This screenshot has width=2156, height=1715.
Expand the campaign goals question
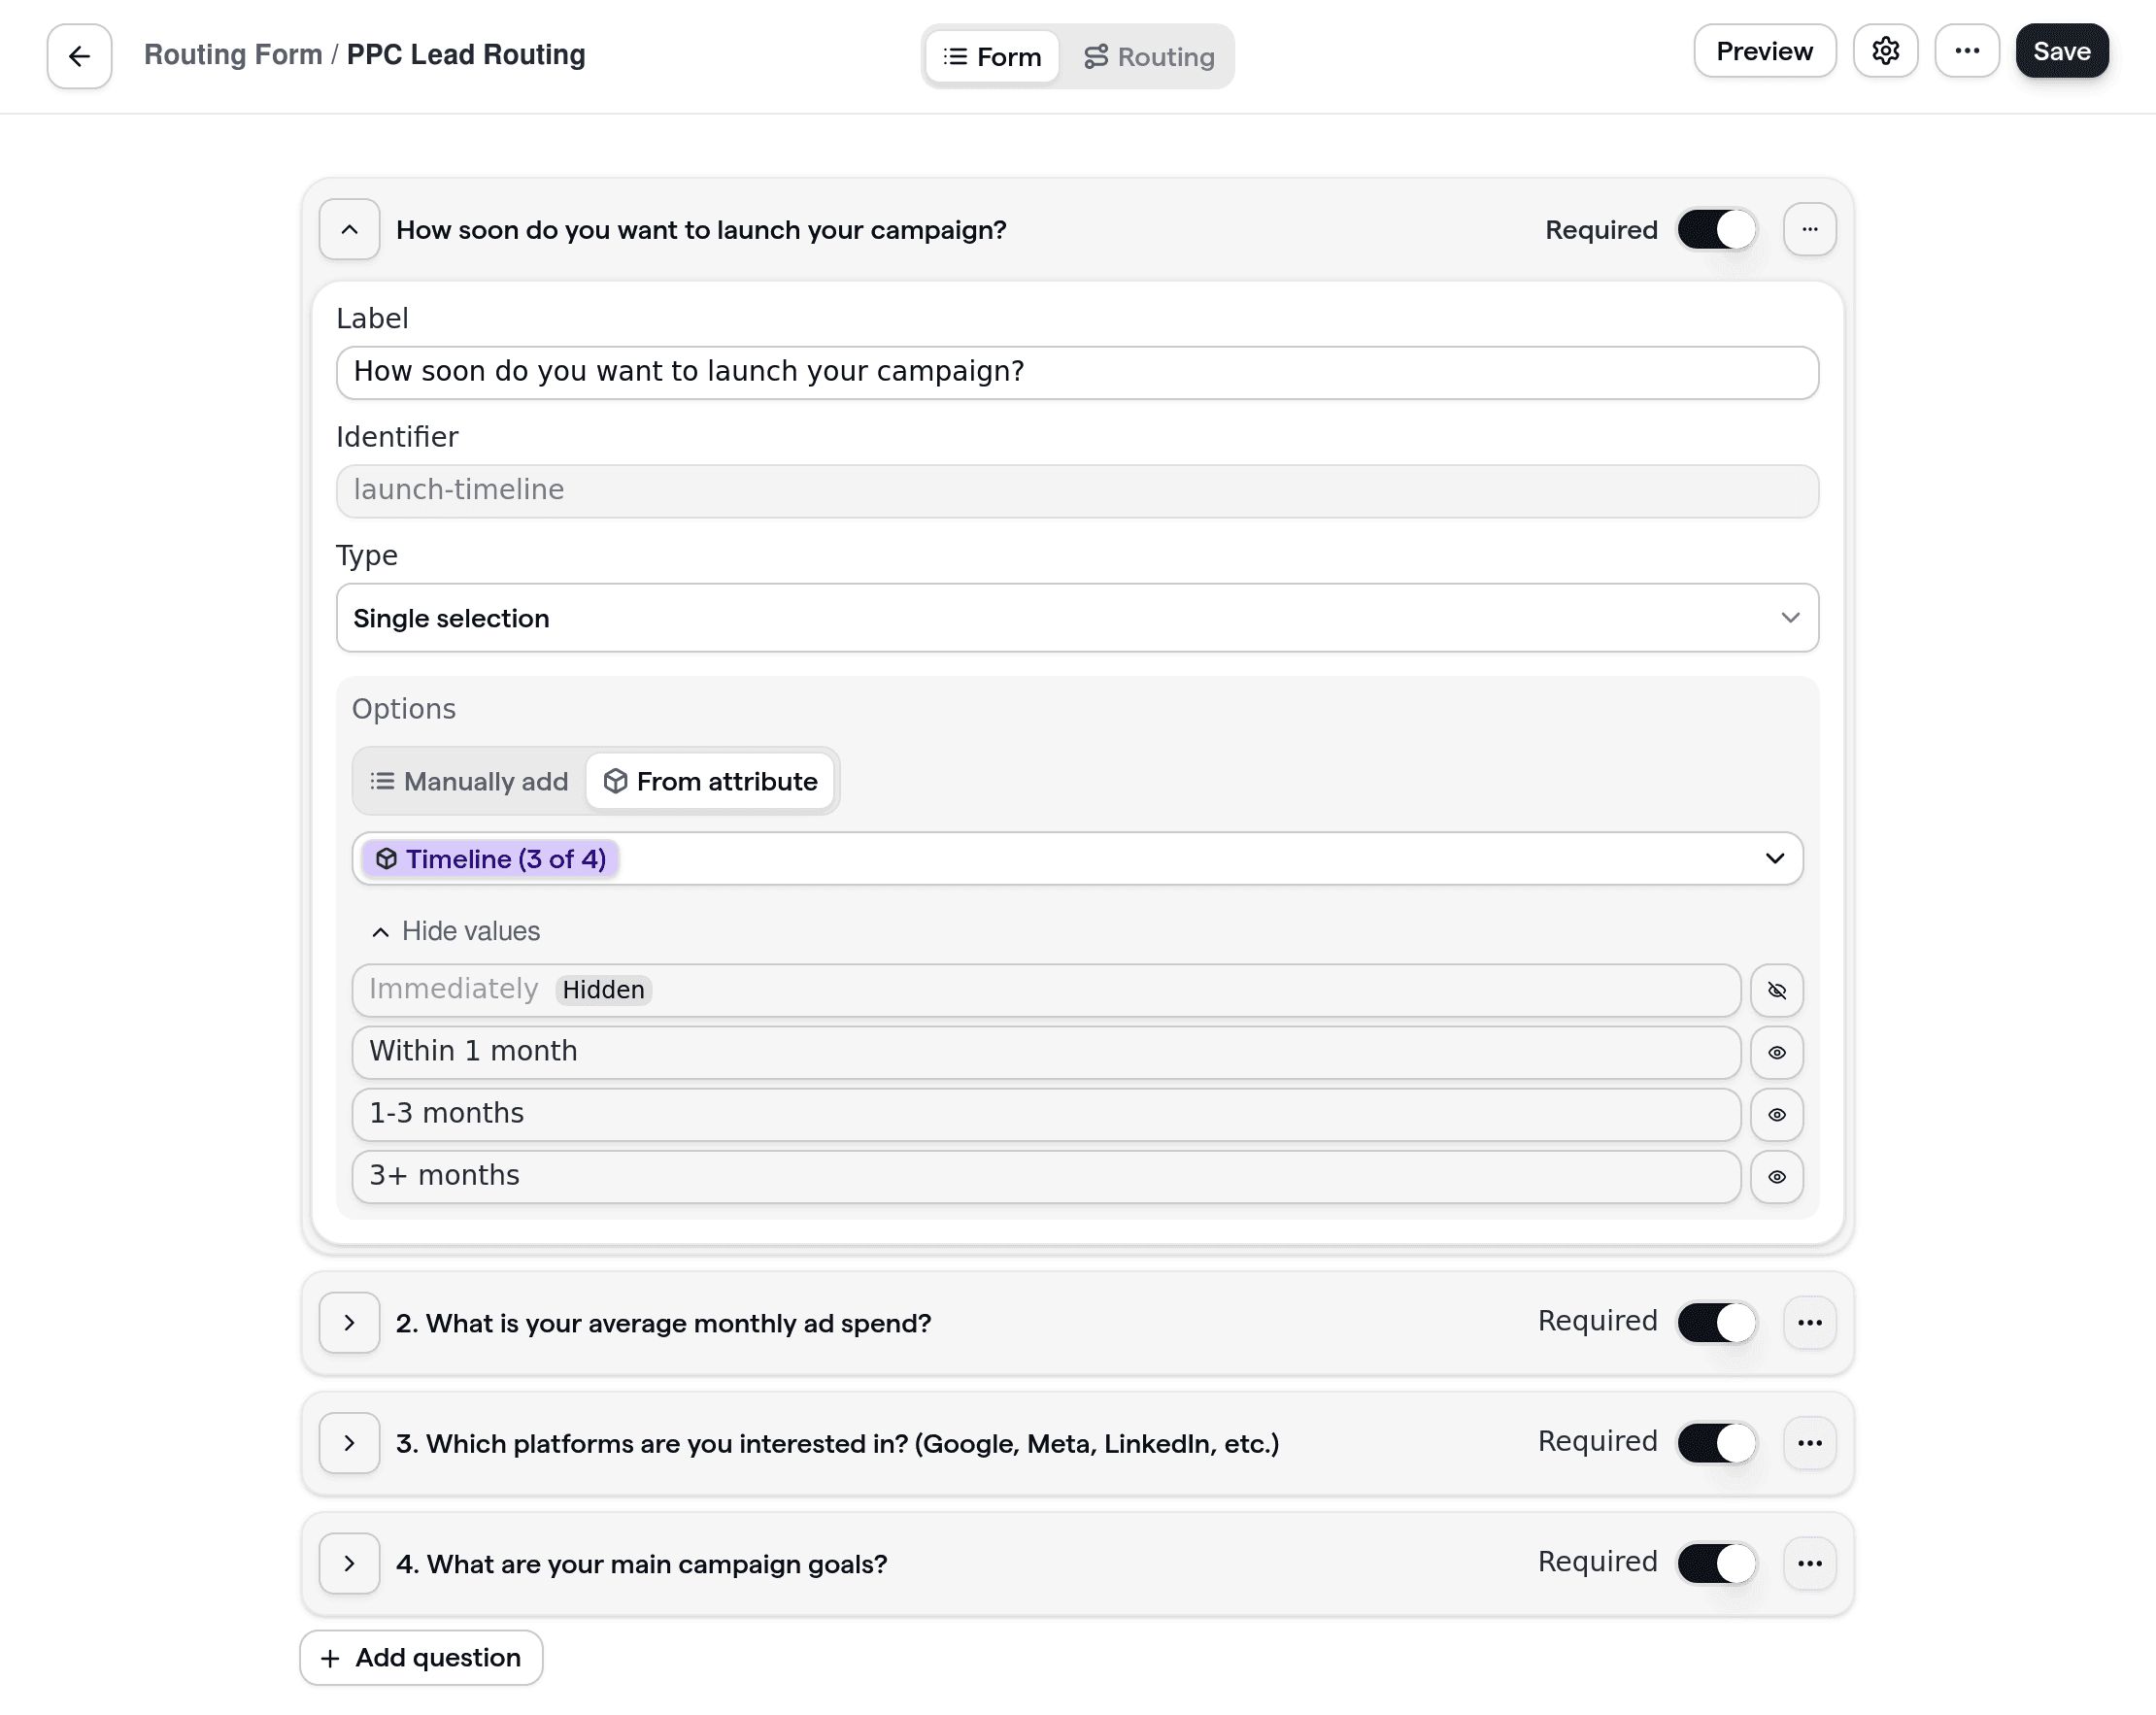(x=349, y=1563)
